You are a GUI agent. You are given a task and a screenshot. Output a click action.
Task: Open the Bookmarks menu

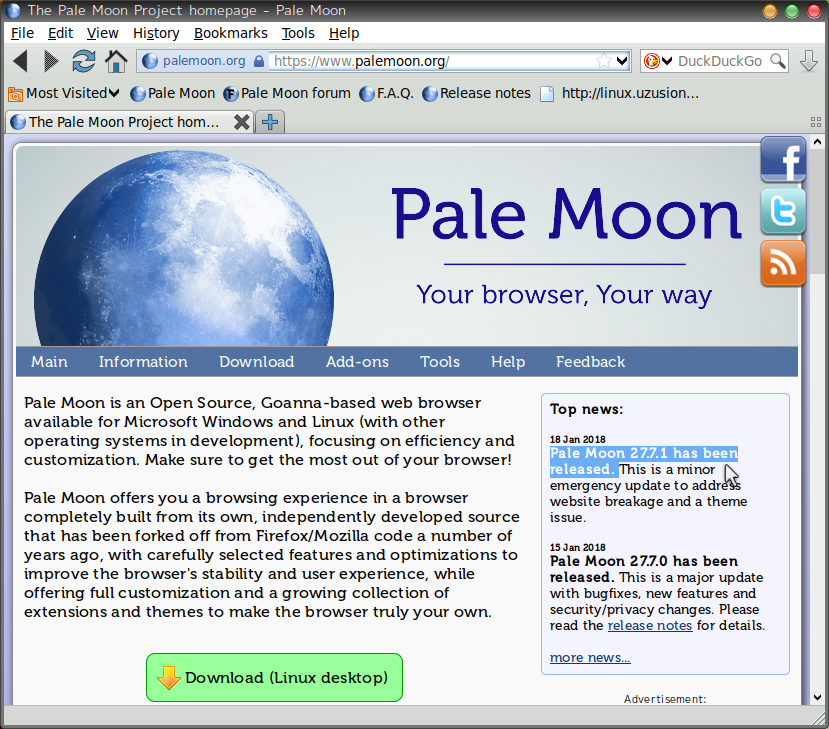coord(231,33)
